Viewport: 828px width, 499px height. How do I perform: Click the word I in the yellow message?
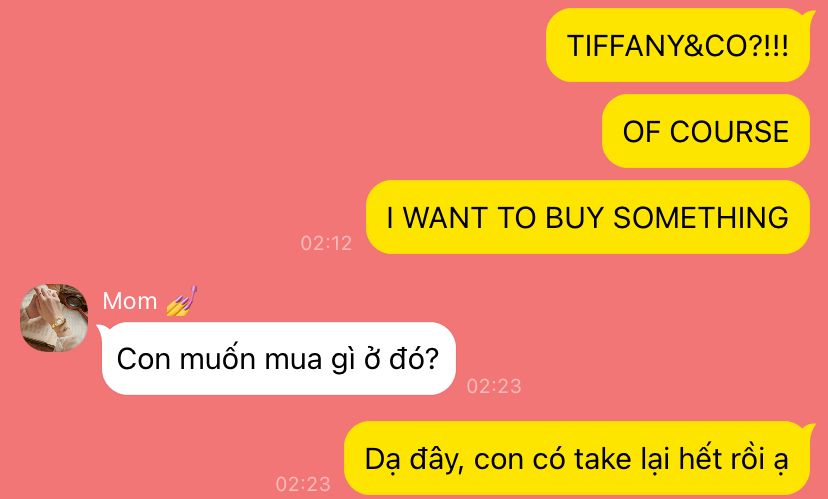pos(390,218)
